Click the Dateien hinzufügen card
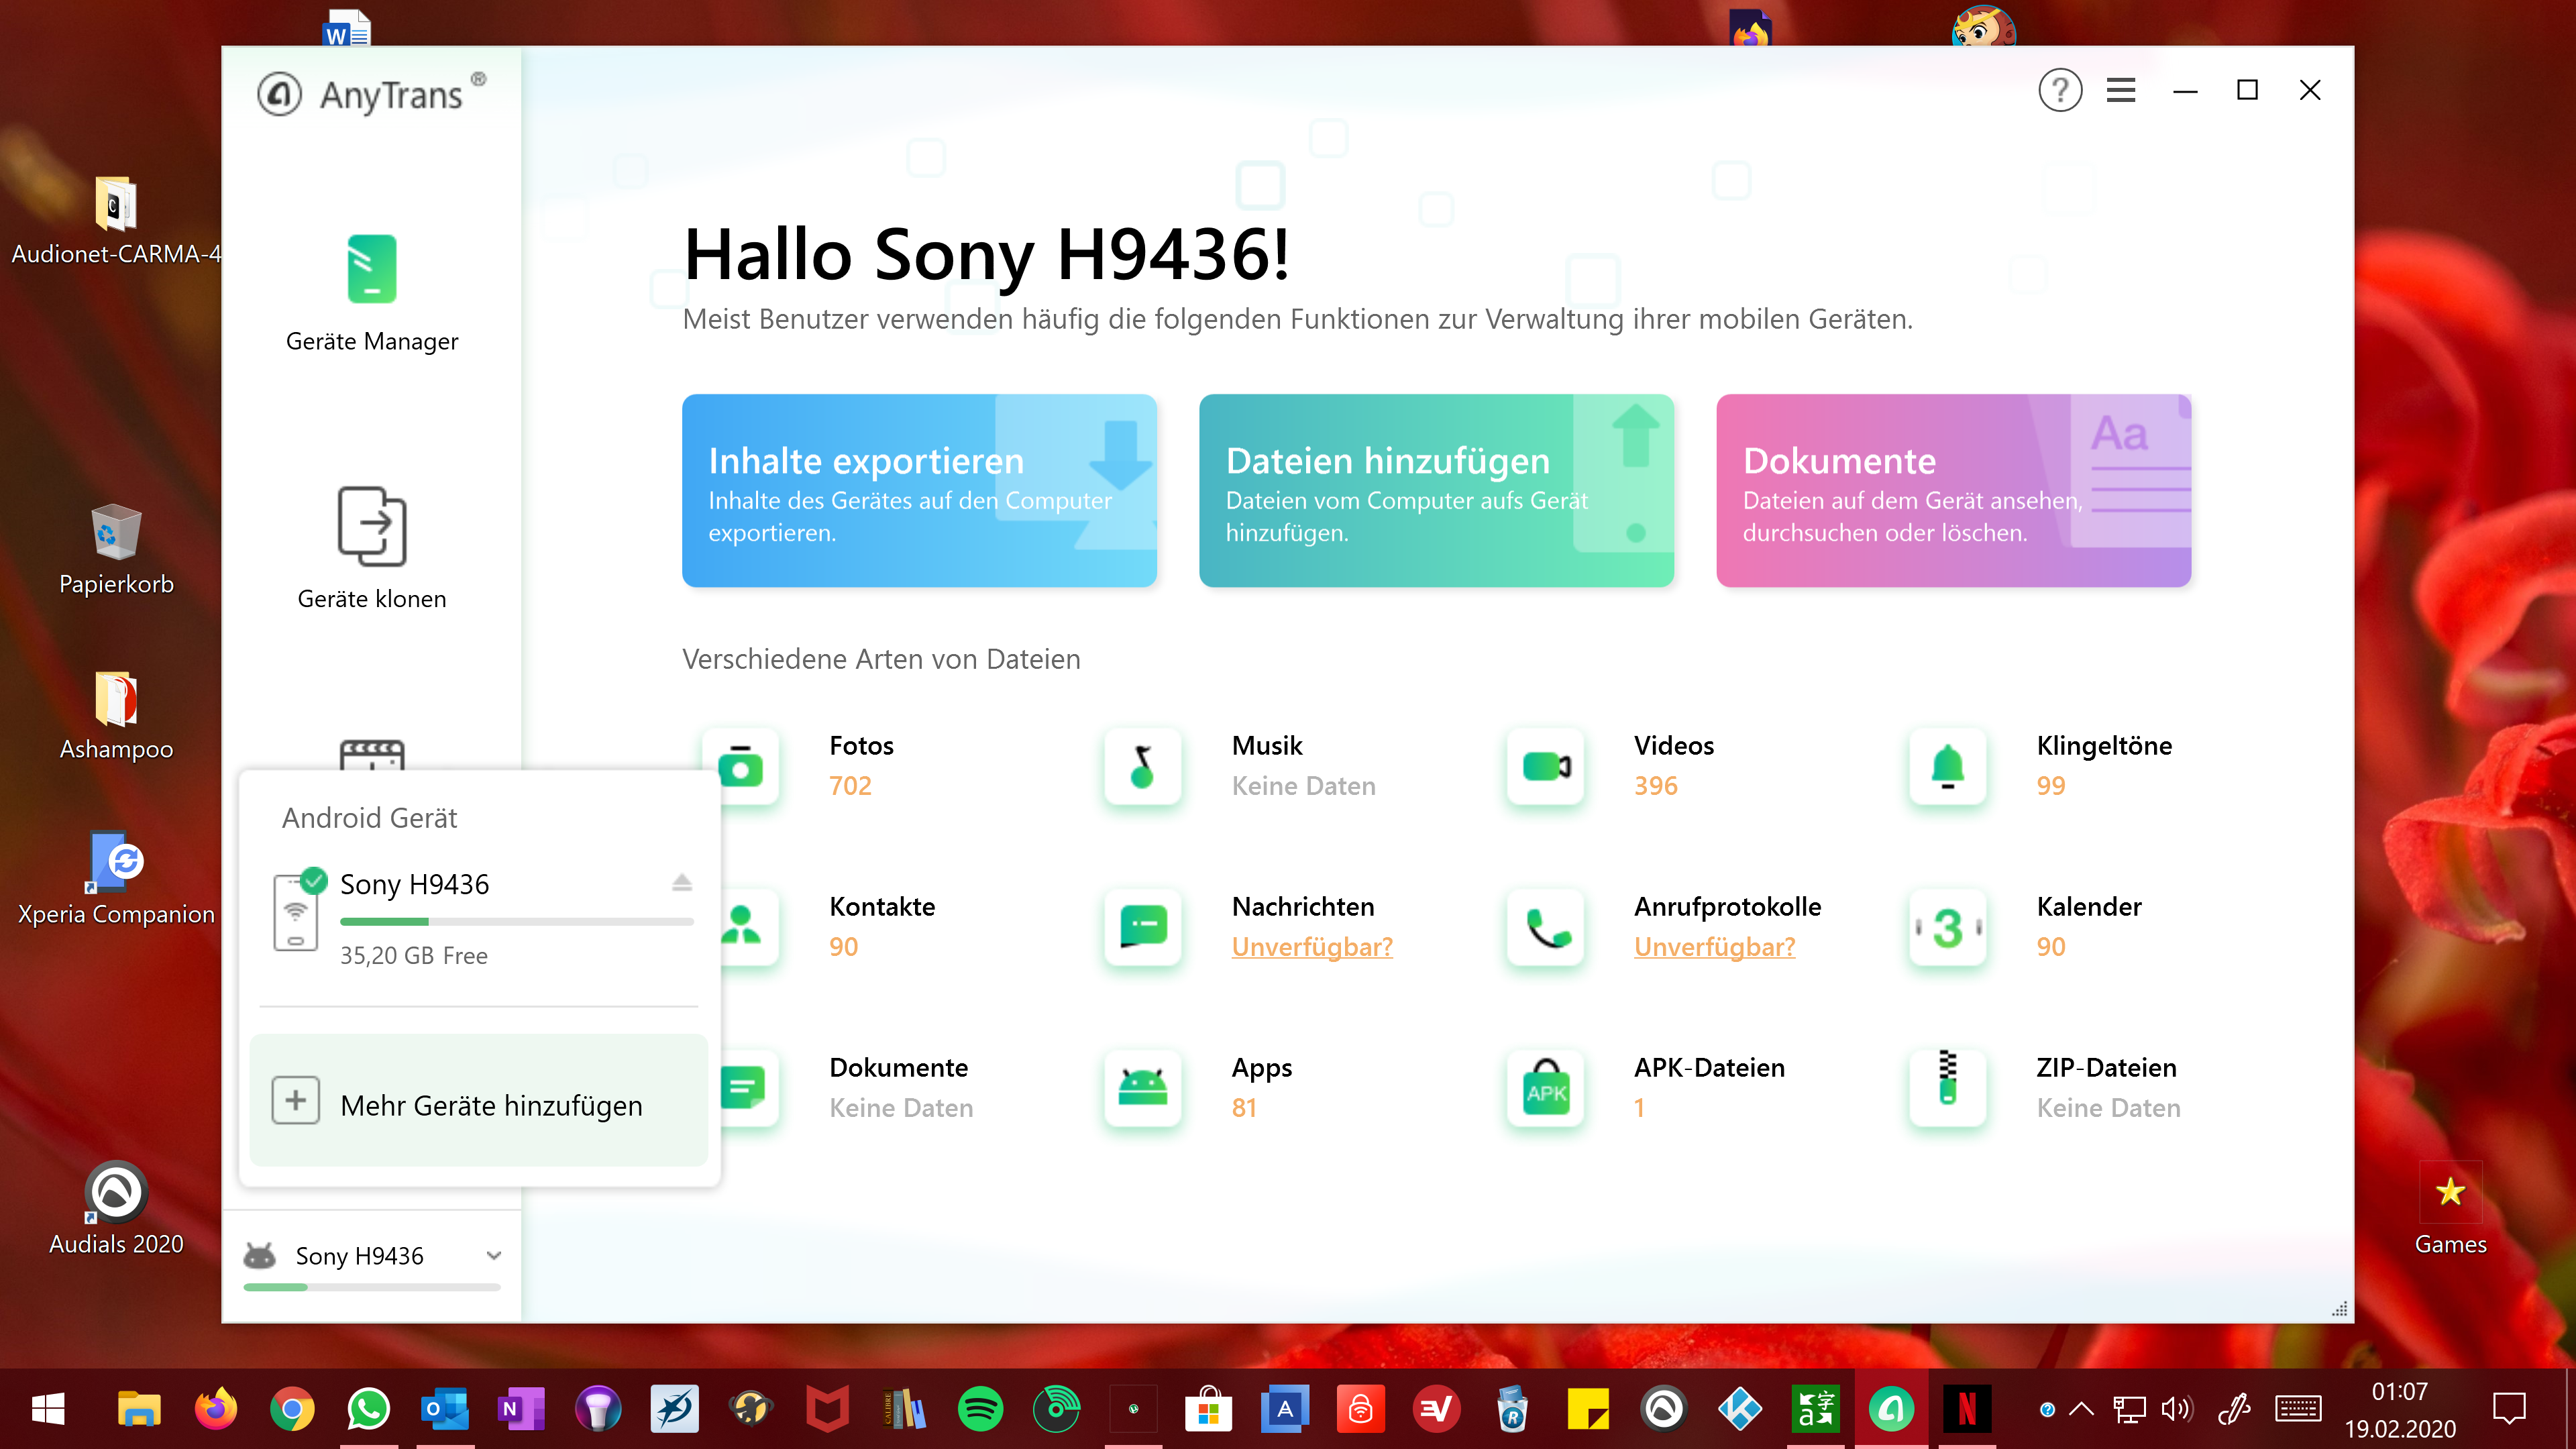The height and width of the screenshot is (1449, 2576). tap(1436, 490)
